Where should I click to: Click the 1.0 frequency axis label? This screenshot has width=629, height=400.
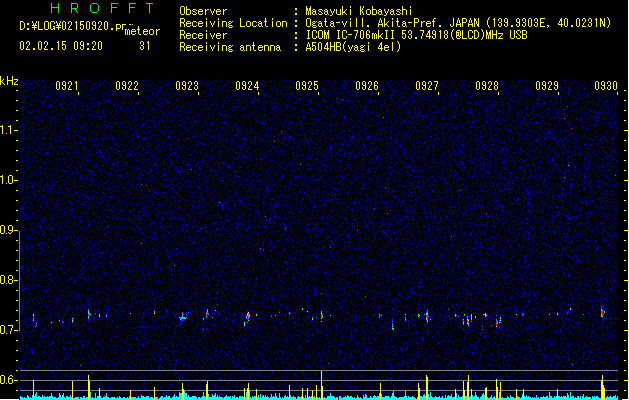[8, 180]
